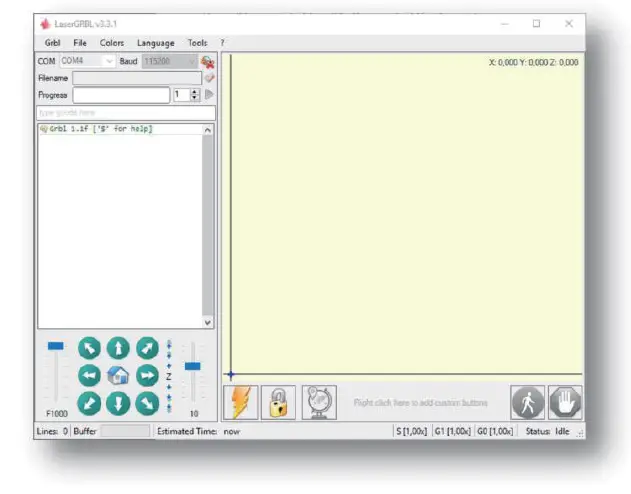Click the Filename text field
Screen dimensions: 631x494
[137, 78]
